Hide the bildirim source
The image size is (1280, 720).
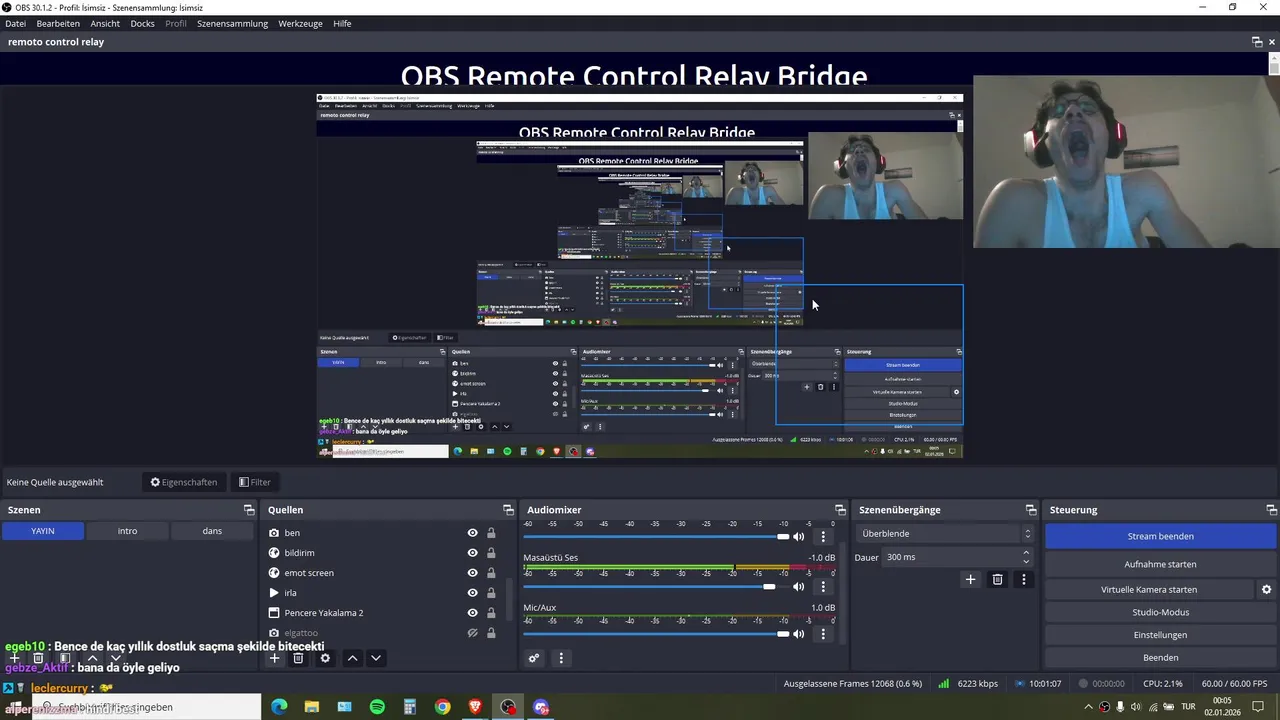coord(472,553)
